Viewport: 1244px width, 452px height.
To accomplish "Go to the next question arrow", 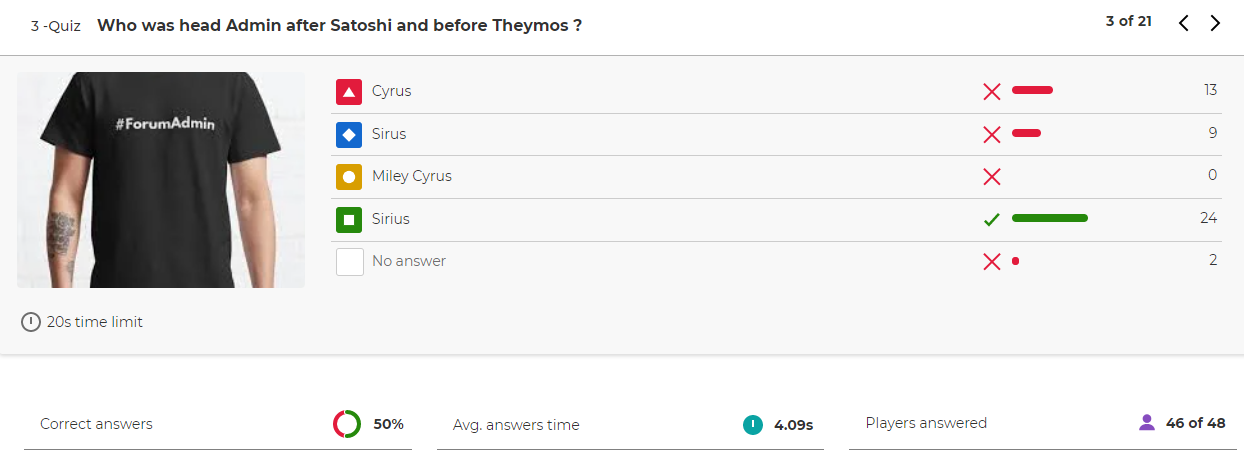I will click(1215, 23).
